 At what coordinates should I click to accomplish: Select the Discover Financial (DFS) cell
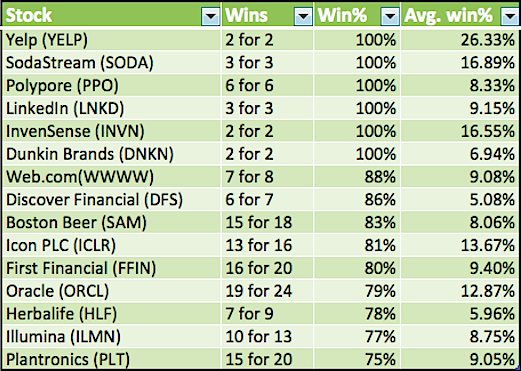coord(111,200)
